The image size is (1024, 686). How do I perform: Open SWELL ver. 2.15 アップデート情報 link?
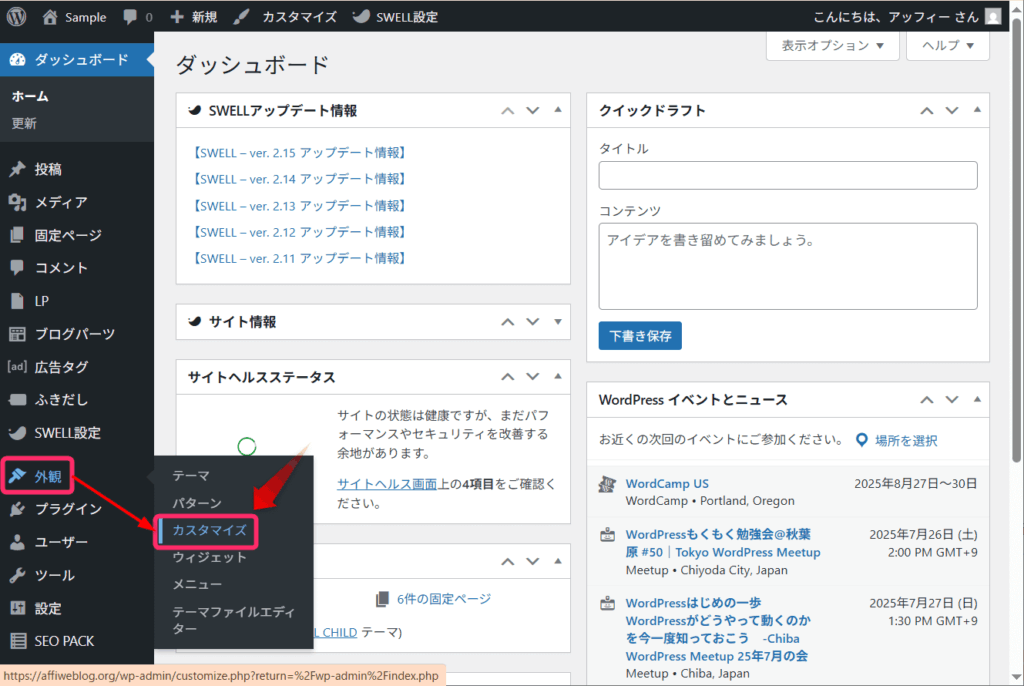(x=299, y=153)
